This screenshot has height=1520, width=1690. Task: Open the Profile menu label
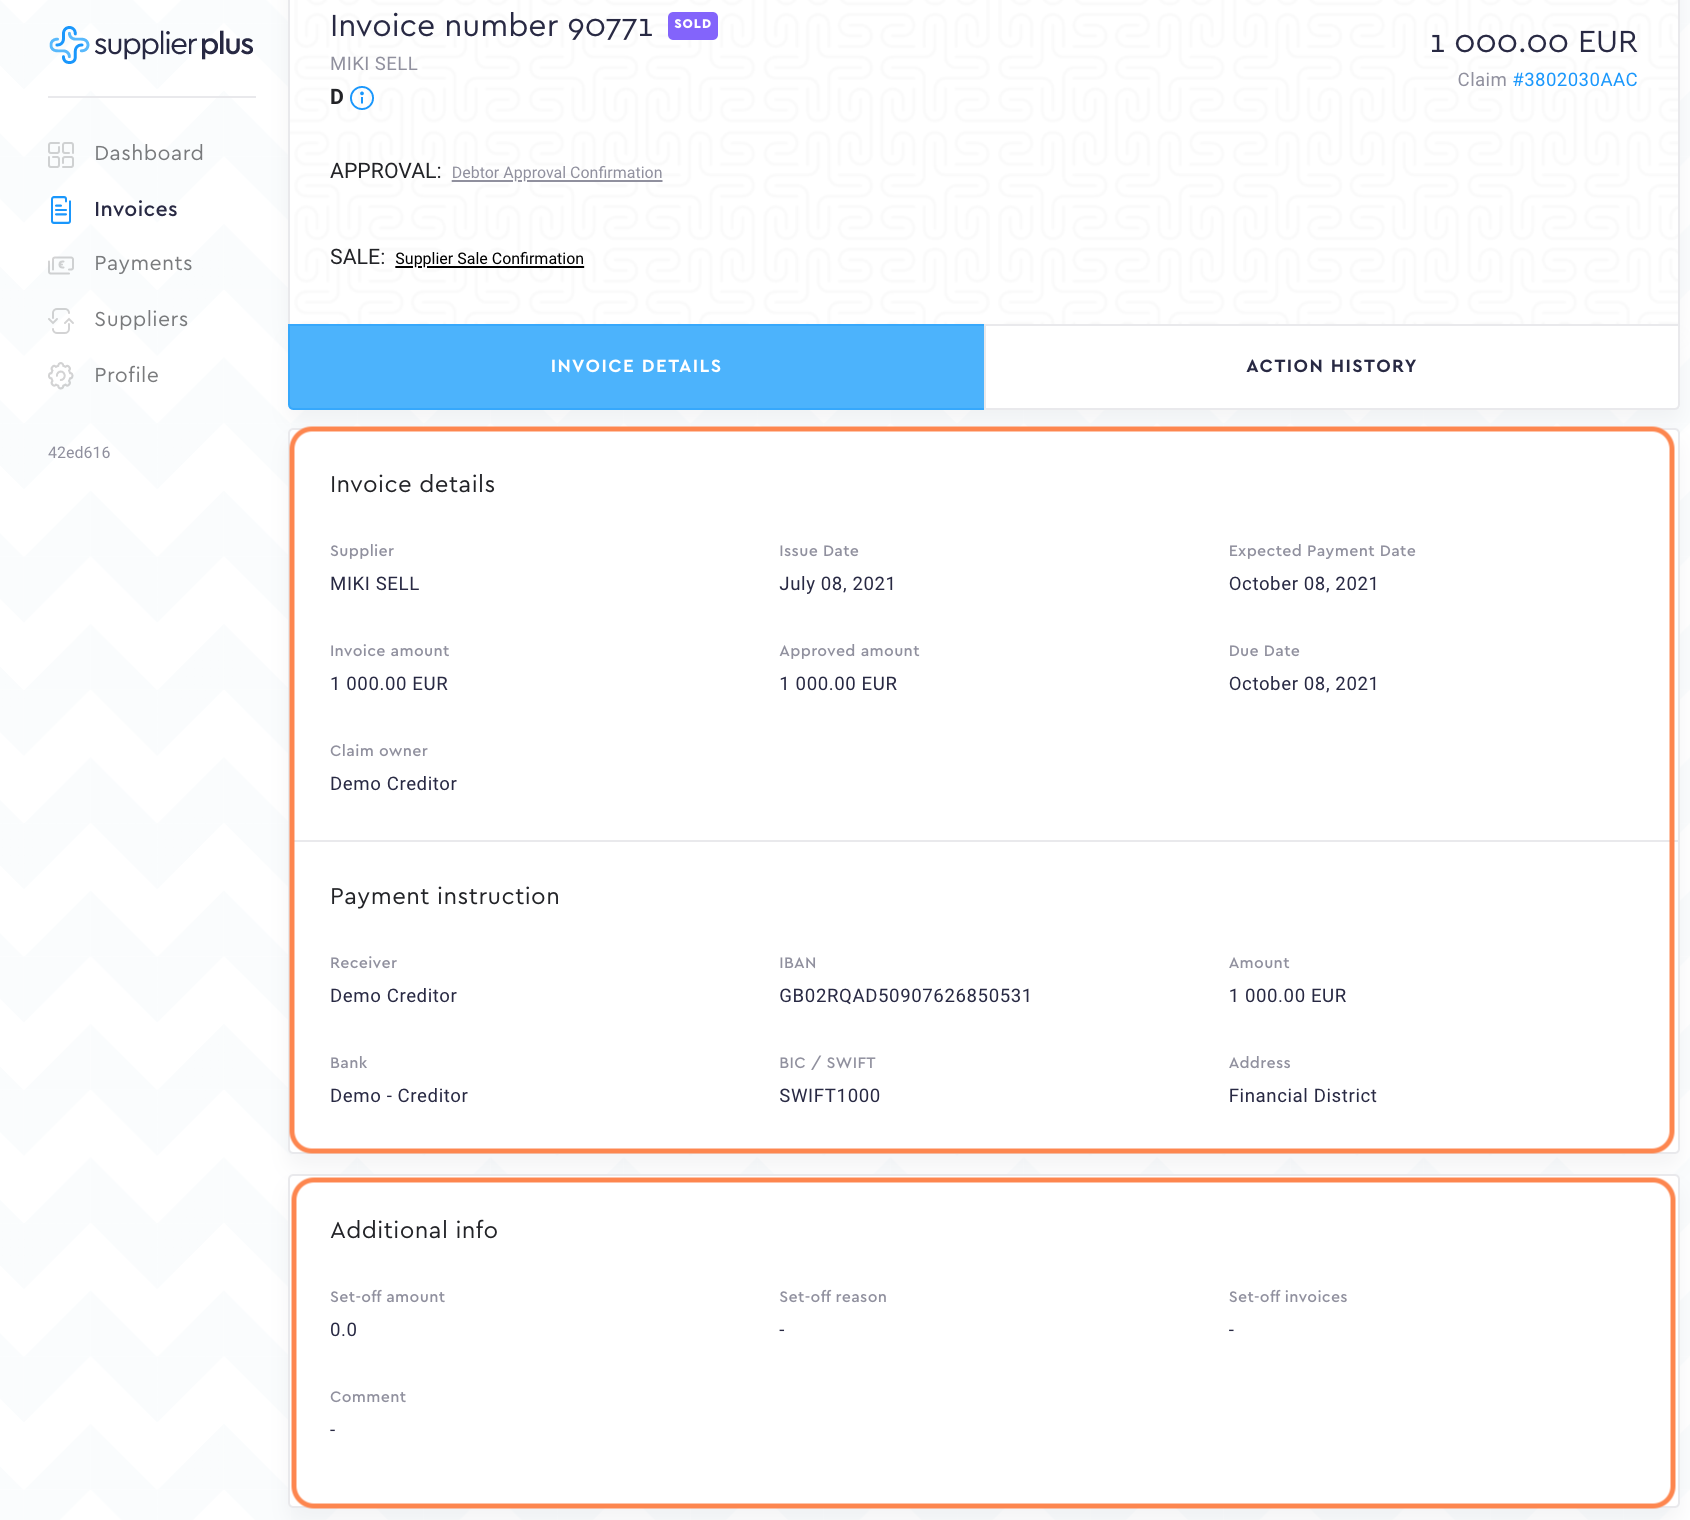pos(126,375)
